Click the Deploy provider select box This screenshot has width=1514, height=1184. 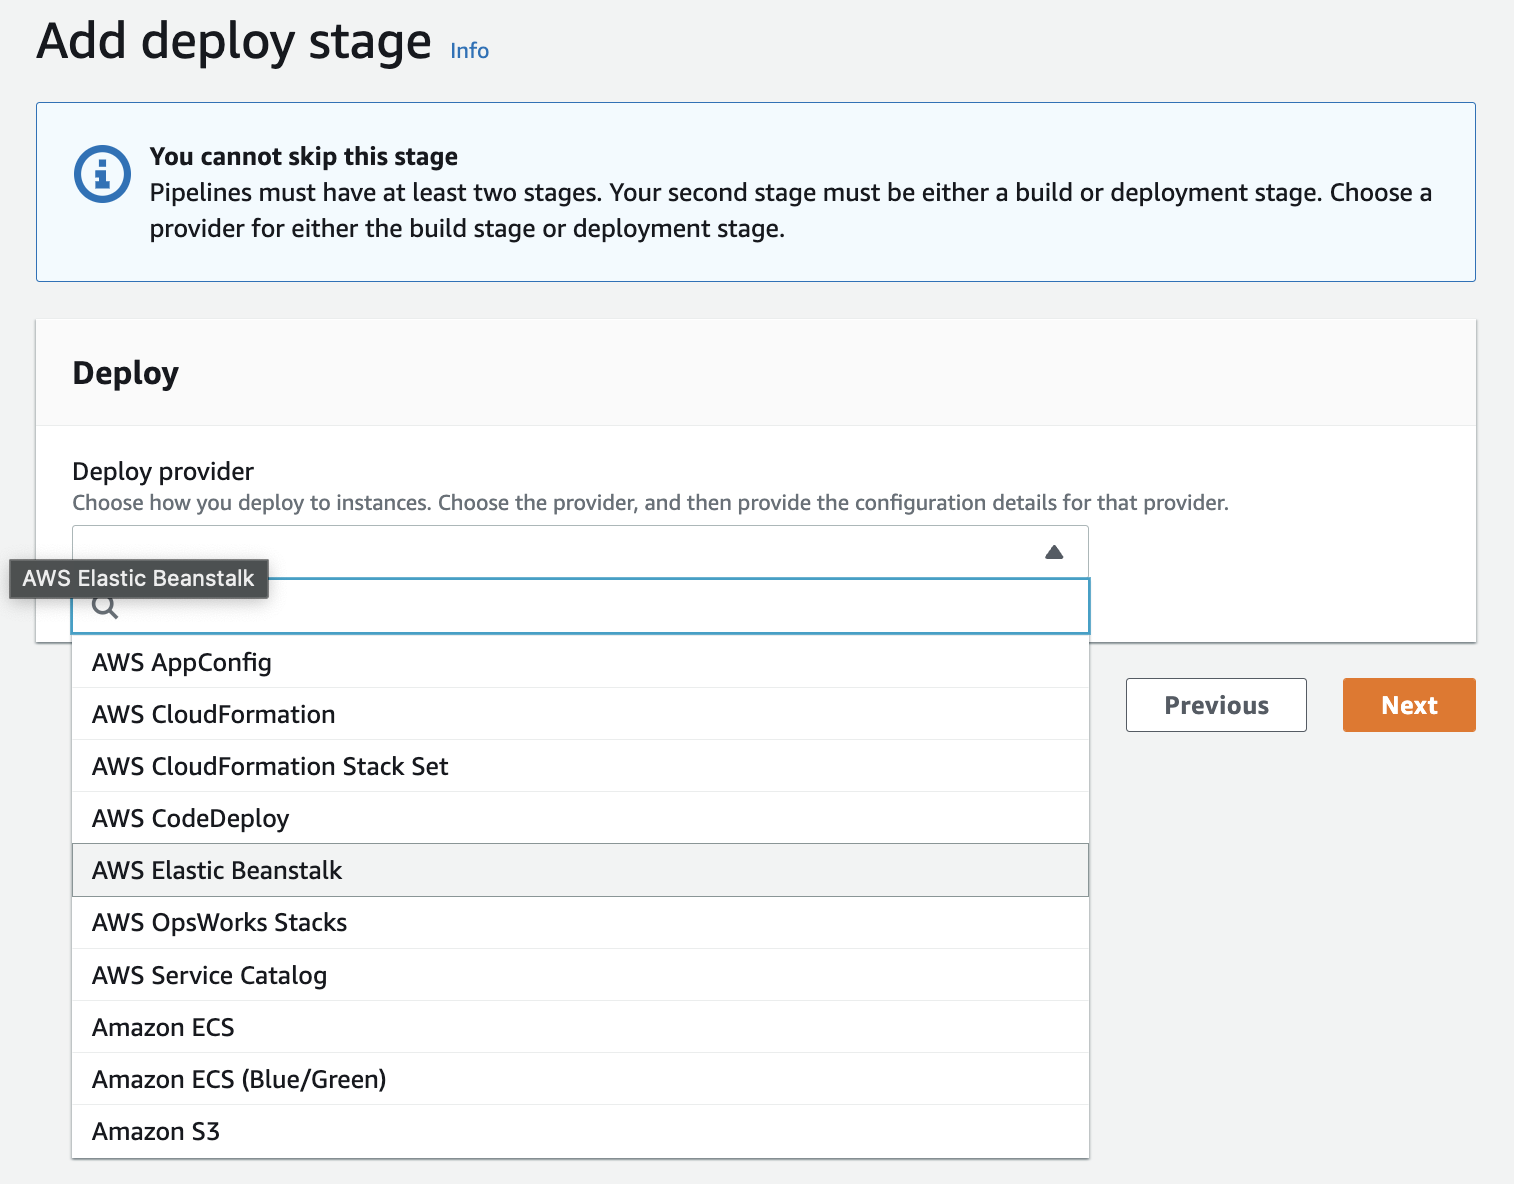tap(580, 552)
